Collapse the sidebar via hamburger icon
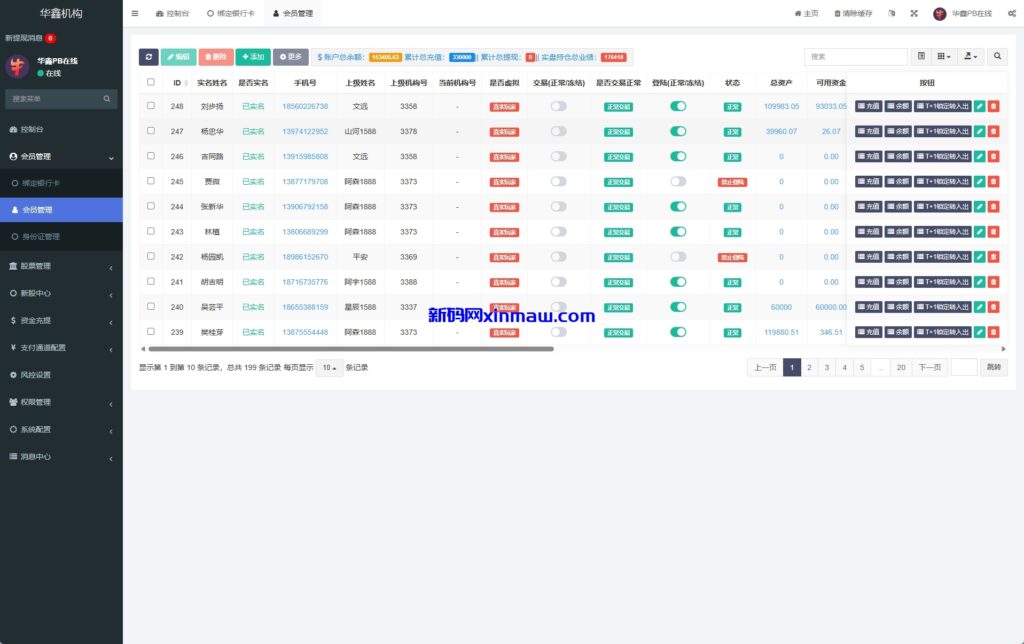 point(135,14)
